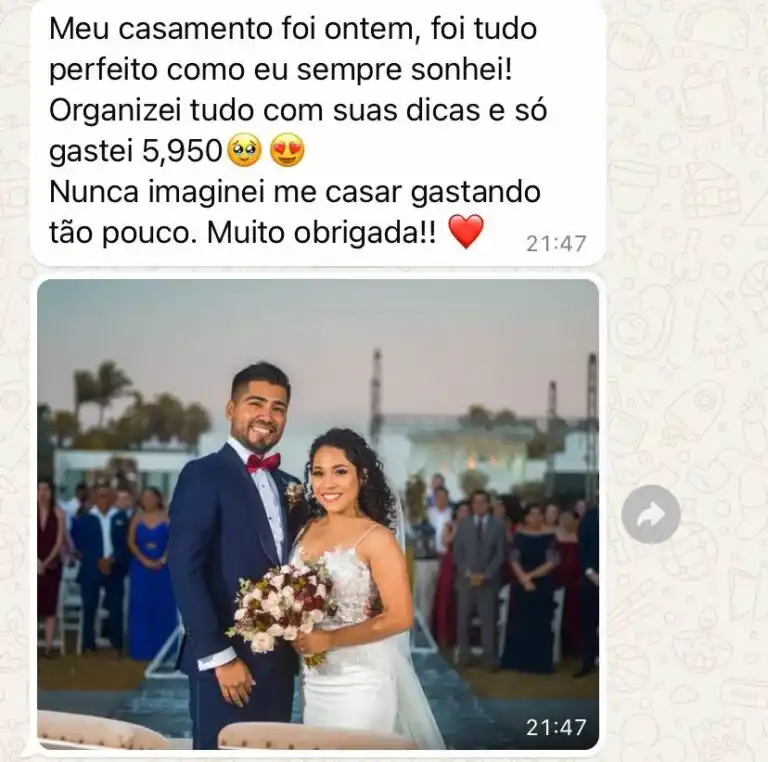Open the wedding photo attachment
The image size is (768, 762).
coord(318,514)
